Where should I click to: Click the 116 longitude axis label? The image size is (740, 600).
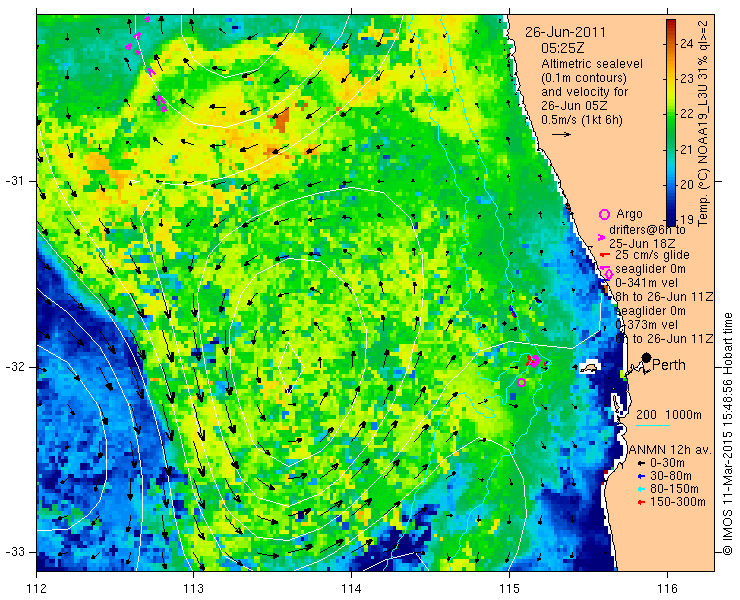667,589
